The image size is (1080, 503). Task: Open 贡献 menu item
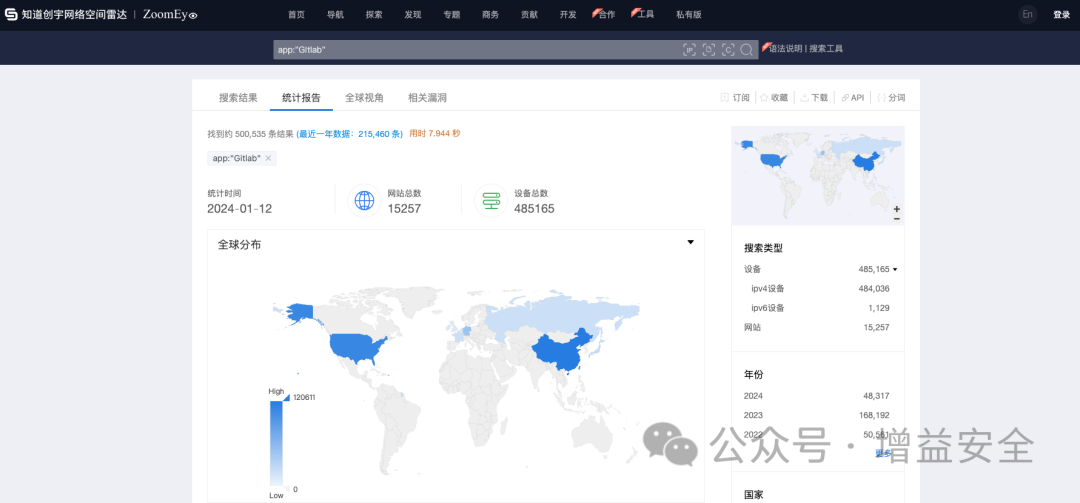pyautogui.click(x=530, y=14)
